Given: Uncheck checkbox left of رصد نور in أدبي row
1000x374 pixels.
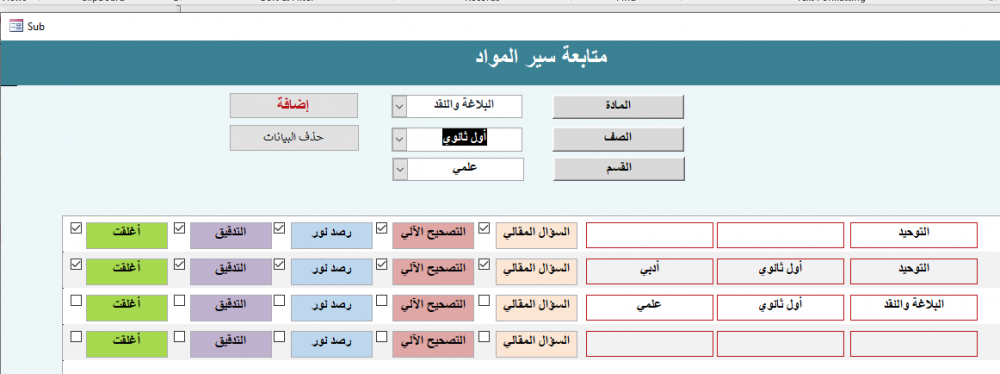Looking at the screenshot, I should (279, 264).
